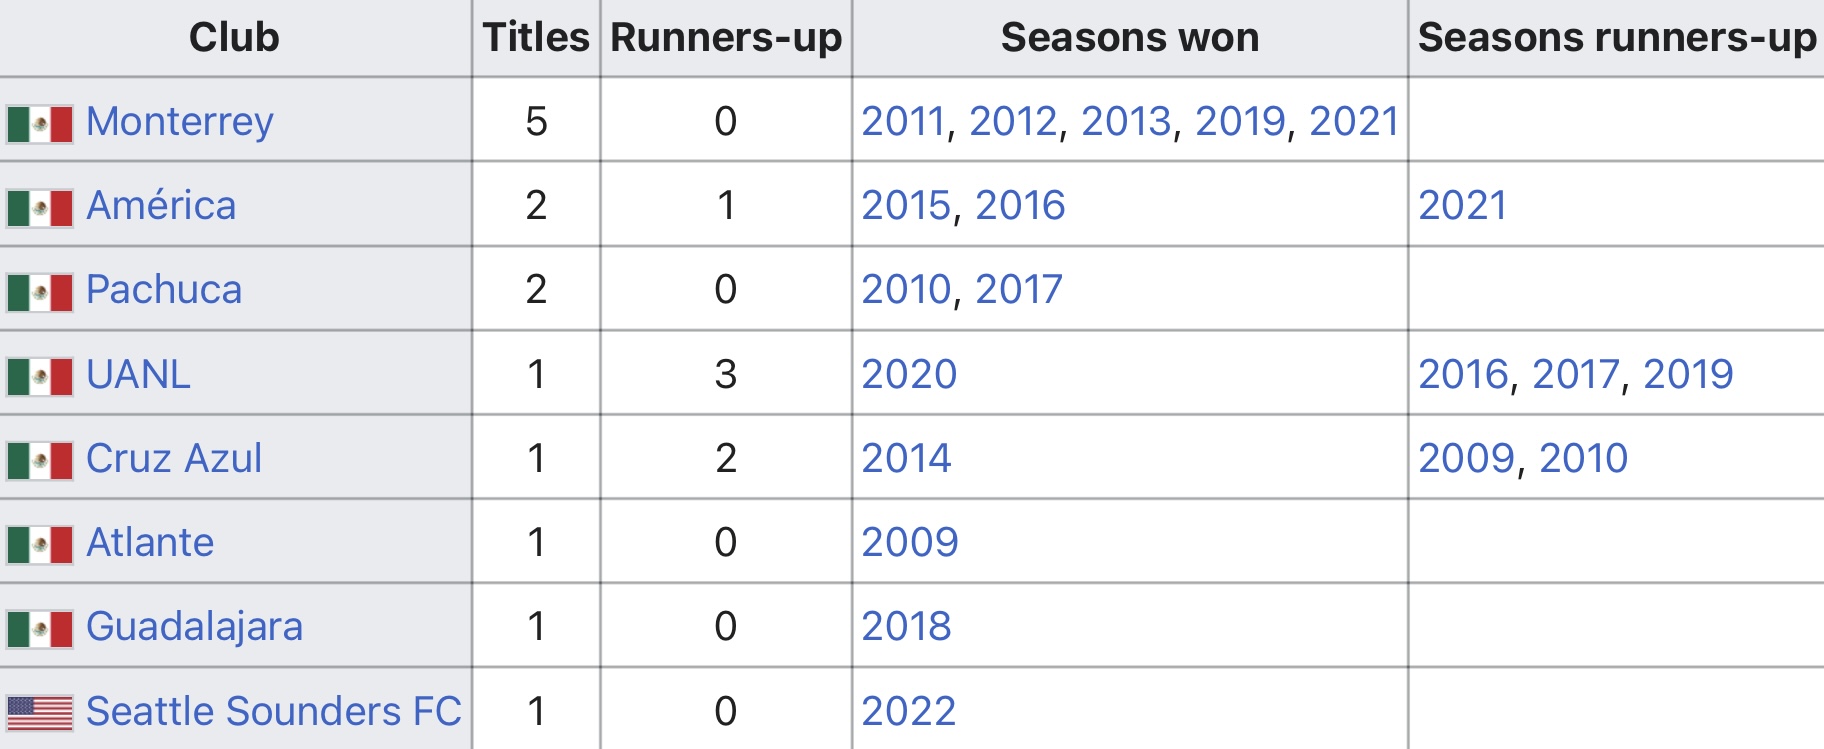Click the Mexico flag icon beside Atlante
Screen dimensions: 1824x749
point(40,545)
